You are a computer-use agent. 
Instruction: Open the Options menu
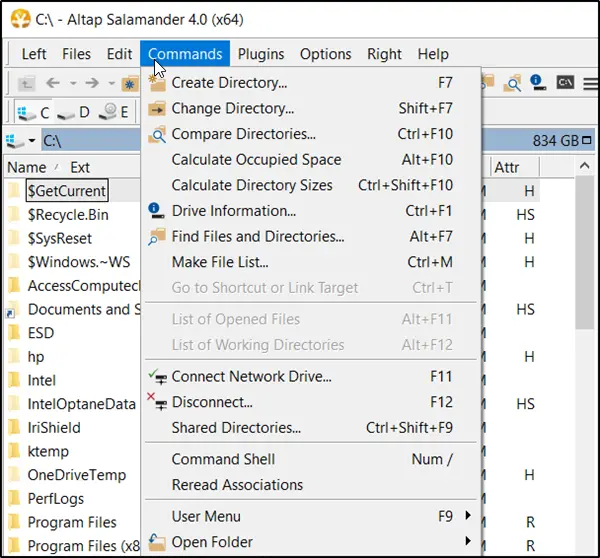(x=326, y=54)
